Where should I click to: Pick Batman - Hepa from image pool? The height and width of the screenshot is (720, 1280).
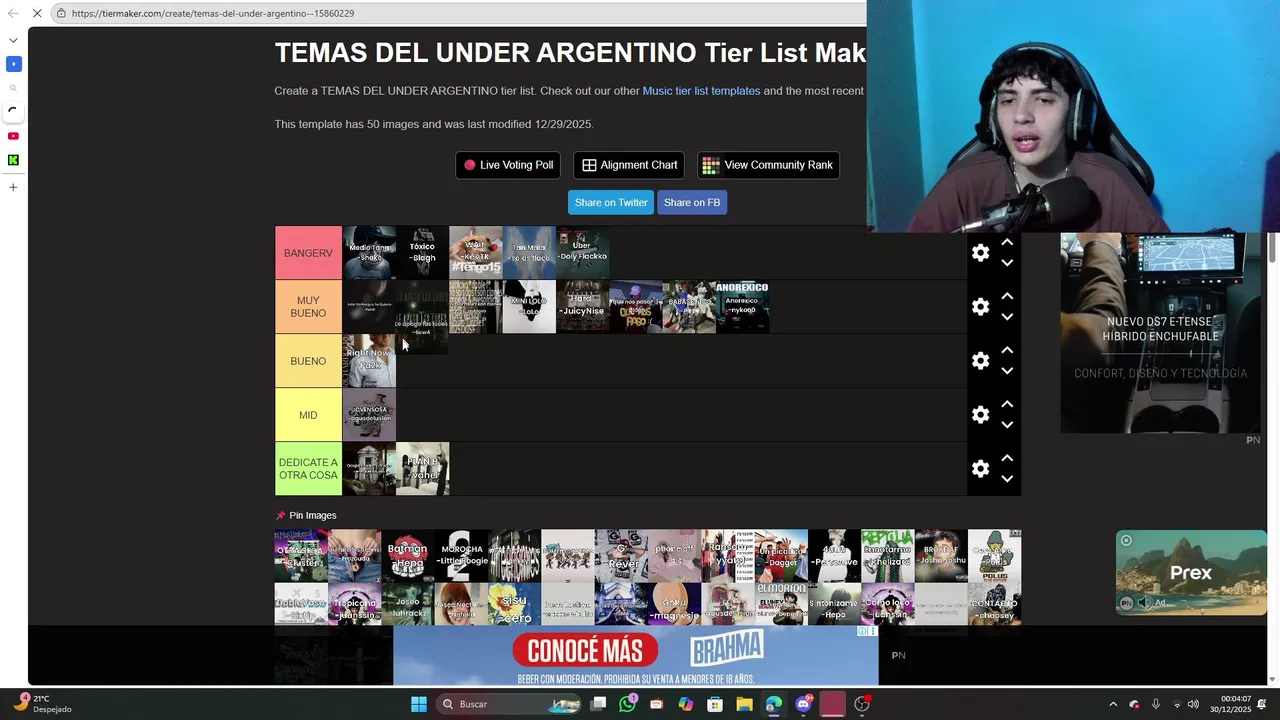pyautogui.click(x=408, y=556)
